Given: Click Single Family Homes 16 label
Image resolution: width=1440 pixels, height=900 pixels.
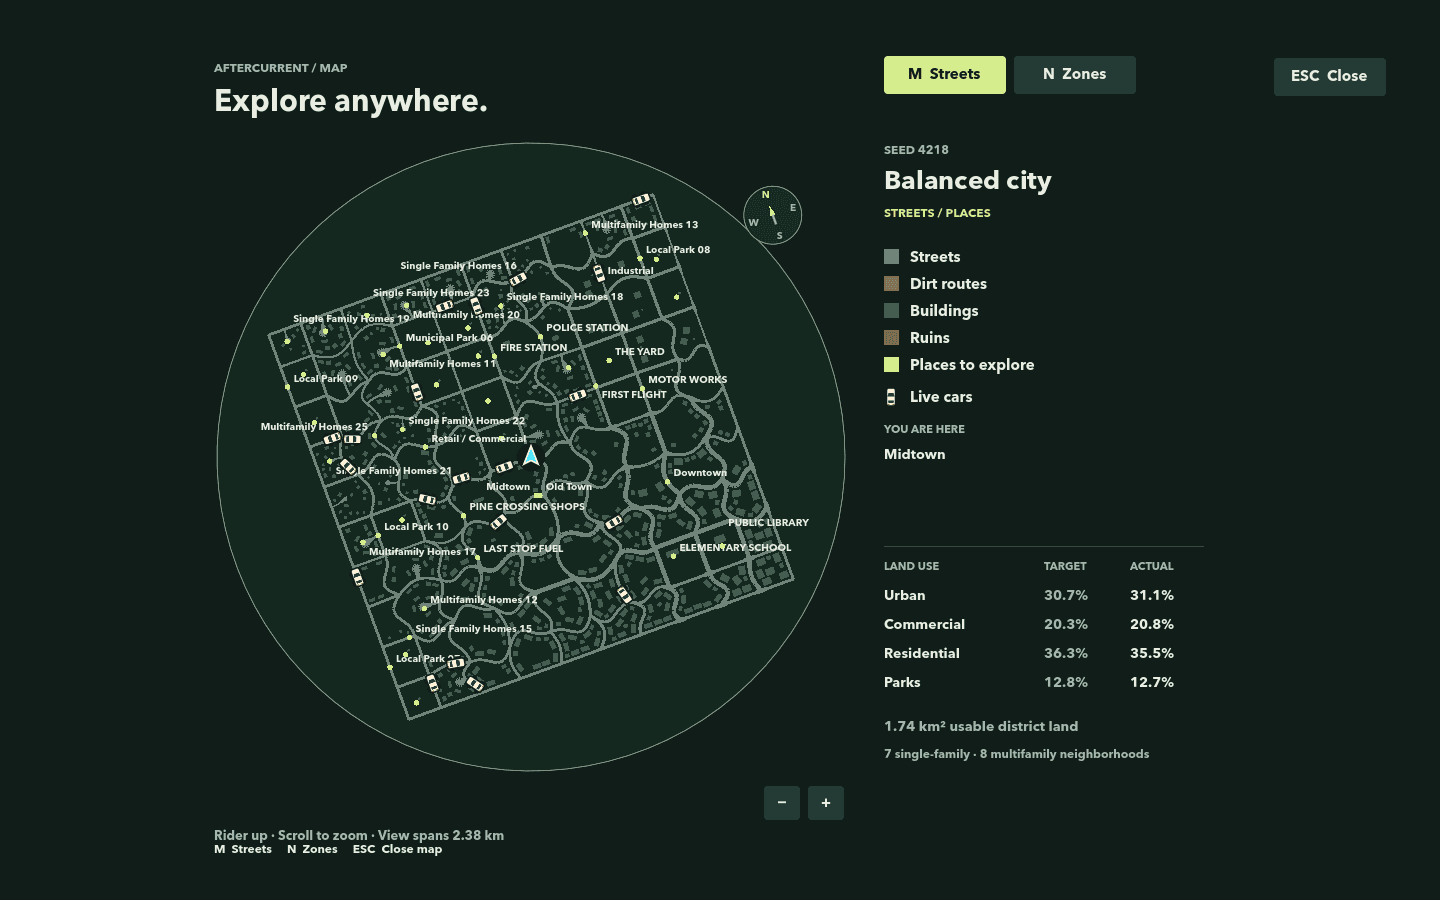Looking at the screenshot, I should (459, 266).
